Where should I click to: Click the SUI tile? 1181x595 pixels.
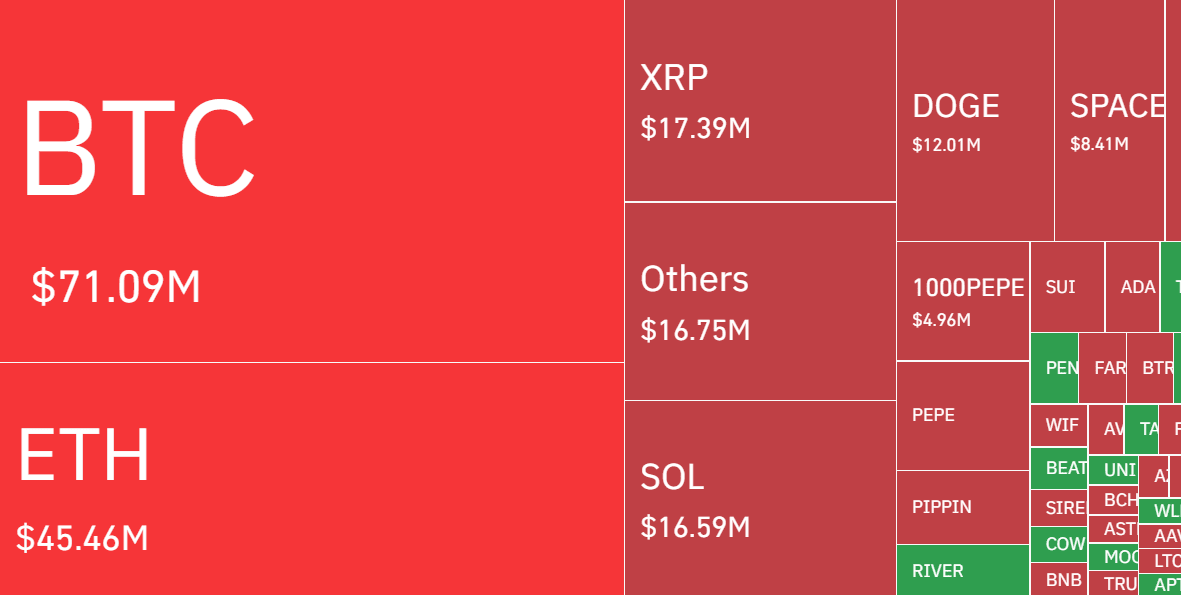click(x=1067, y=287)
